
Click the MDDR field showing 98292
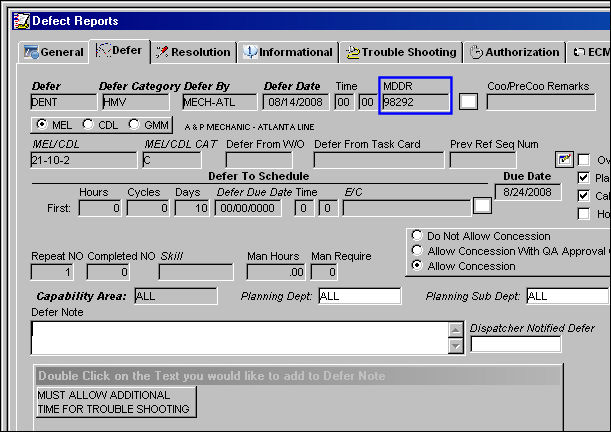[x=415, y=102]
